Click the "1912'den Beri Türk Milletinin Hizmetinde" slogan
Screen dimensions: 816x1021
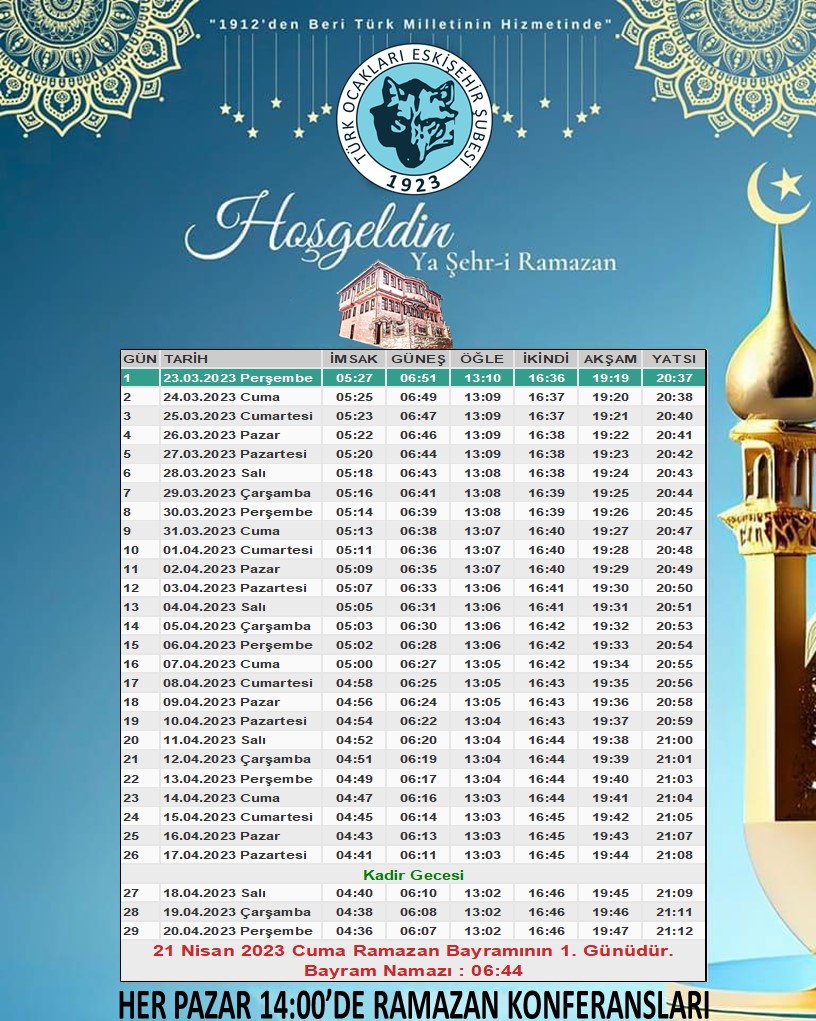click(411, 24)
